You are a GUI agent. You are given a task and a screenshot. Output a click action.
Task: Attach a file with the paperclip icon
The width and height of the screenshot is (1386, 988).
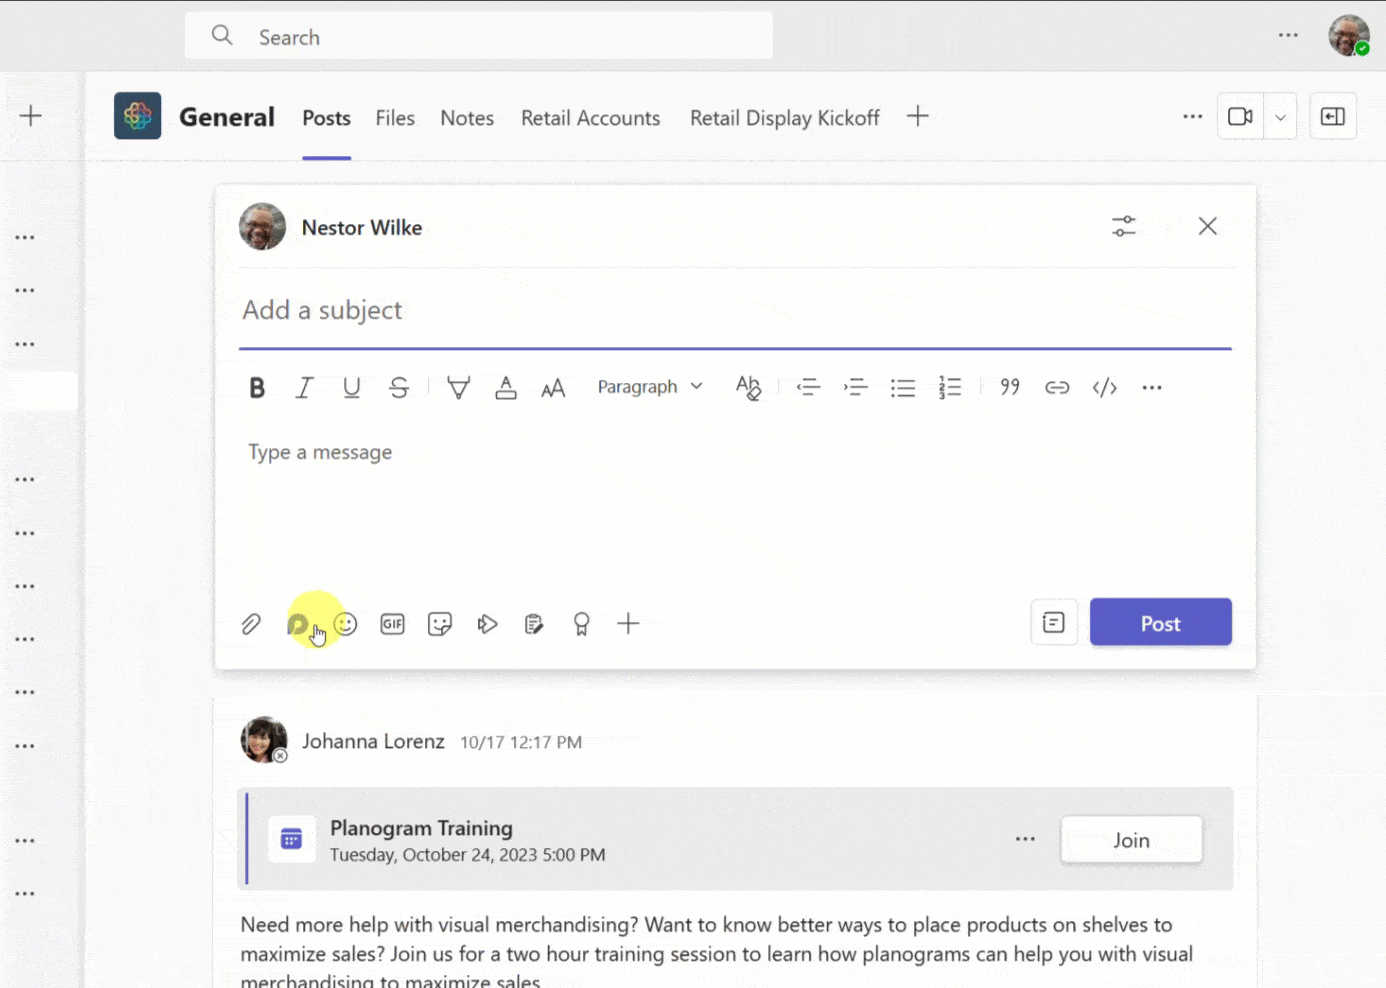tap(251, 623)
